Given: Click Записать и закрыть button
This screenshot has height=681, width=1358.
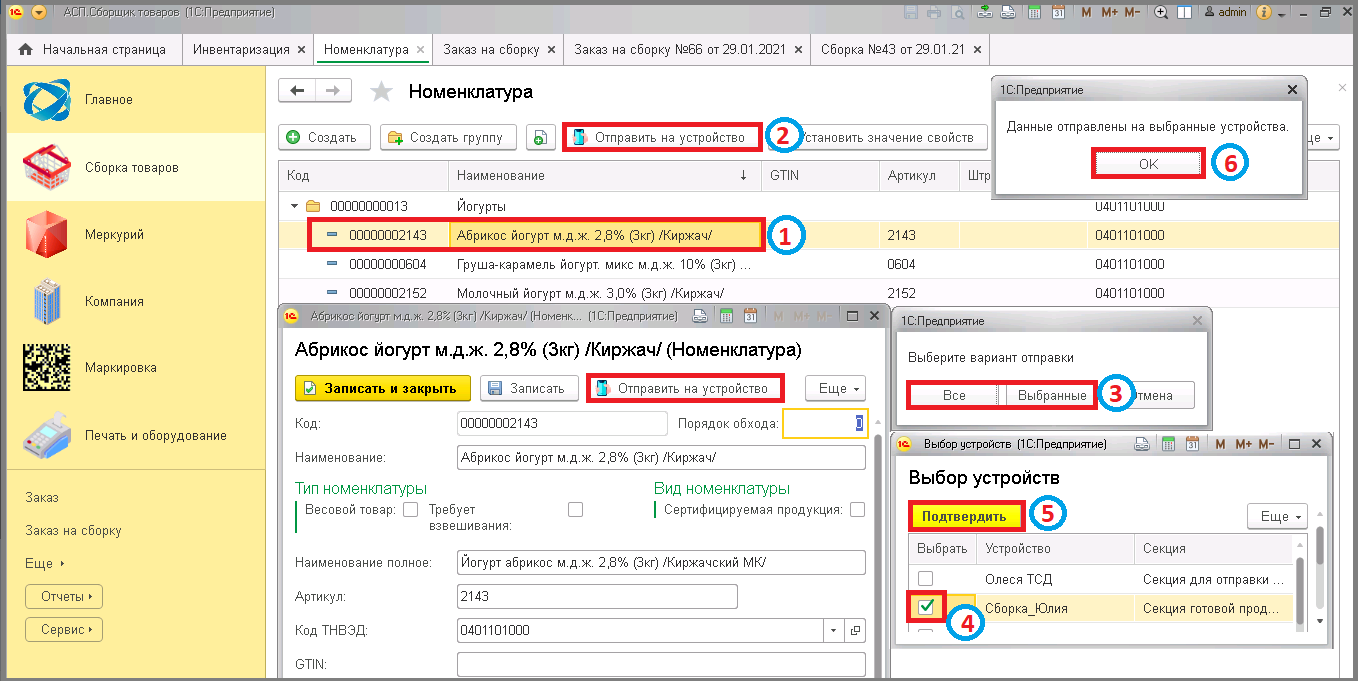Looking at the screenshot, I should pos(383,389).
